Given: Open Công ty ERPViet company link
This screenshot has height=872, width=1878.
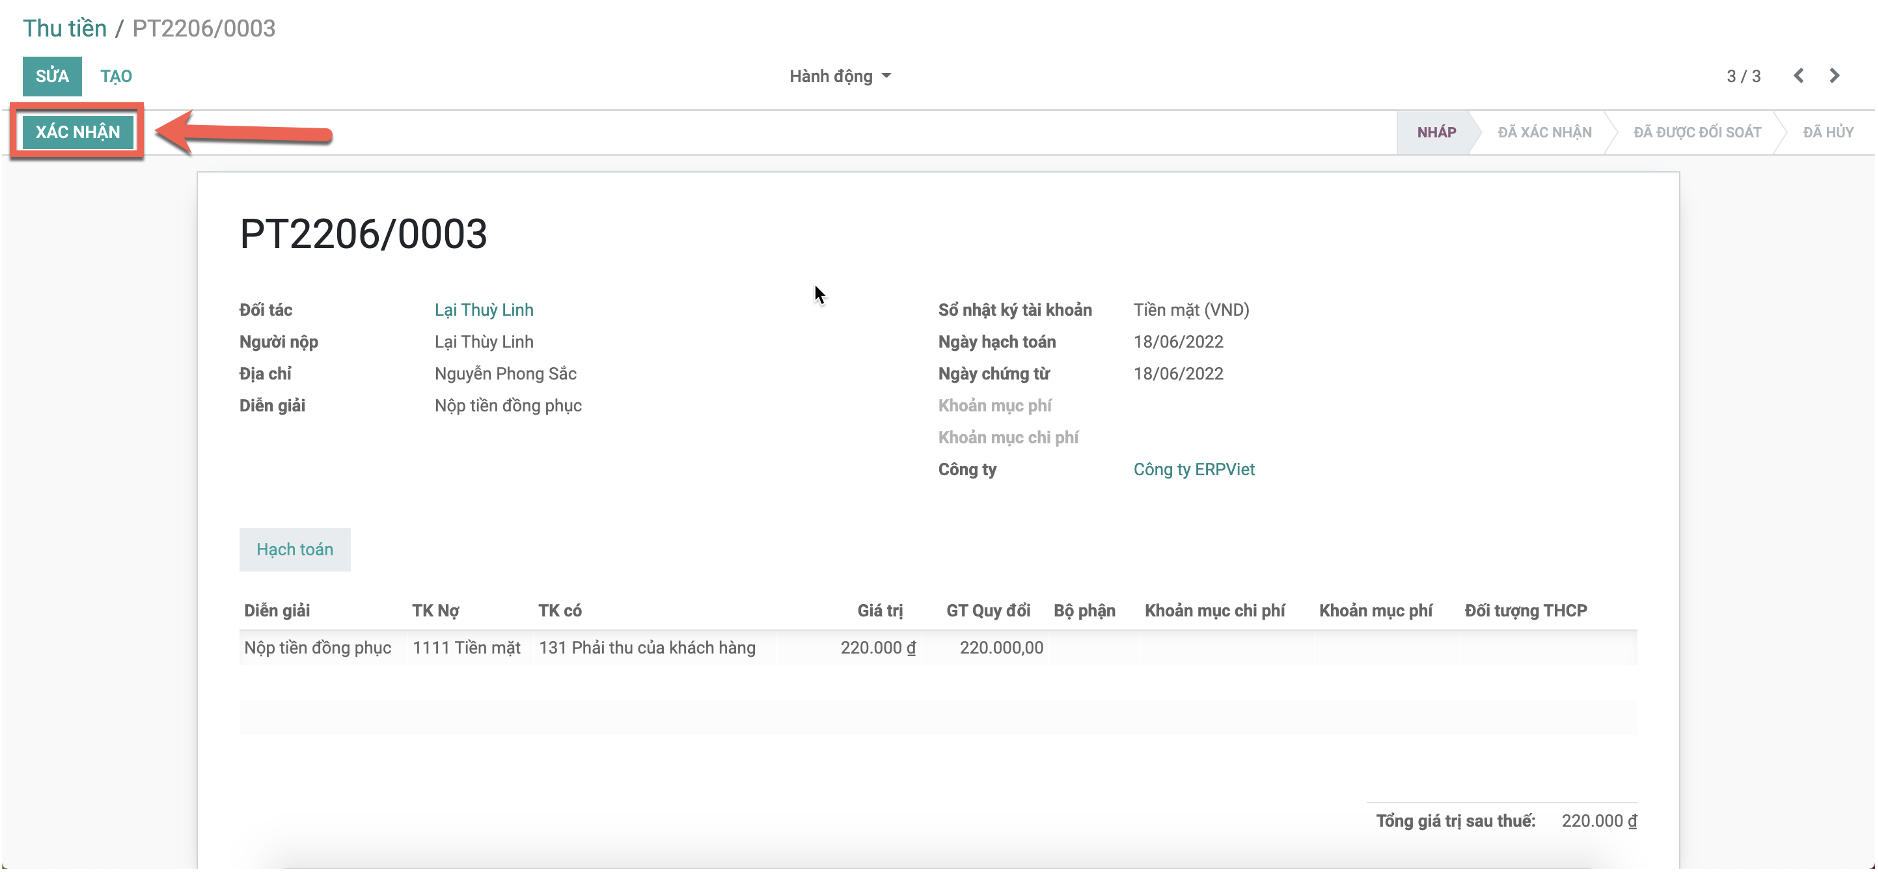Looking at the screenshot, I should [1194, 470].
